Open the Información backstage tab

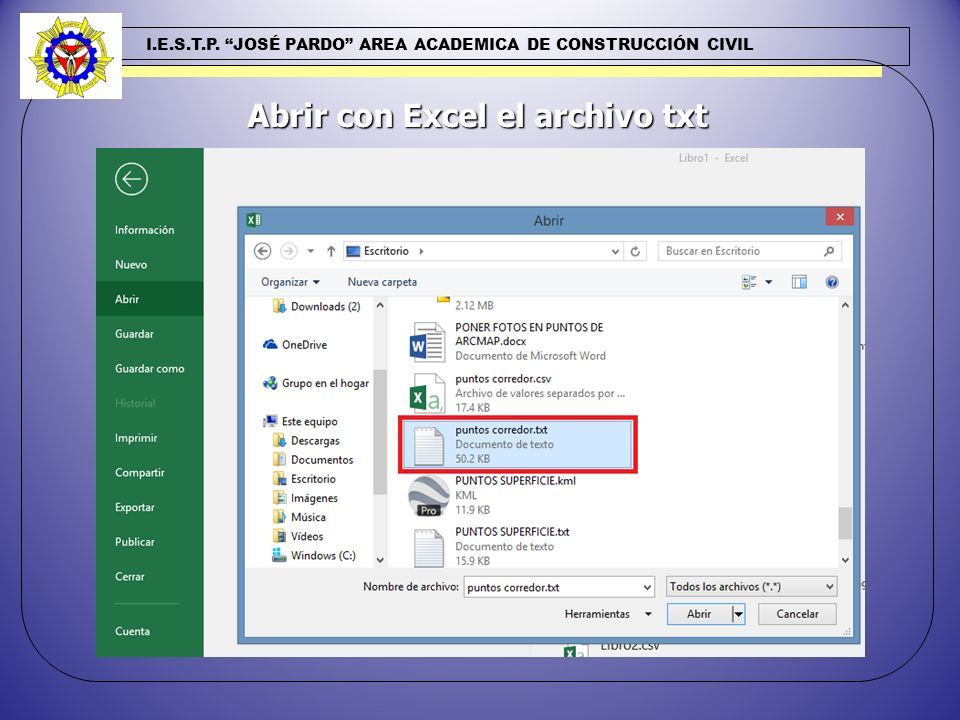(144, 230)
